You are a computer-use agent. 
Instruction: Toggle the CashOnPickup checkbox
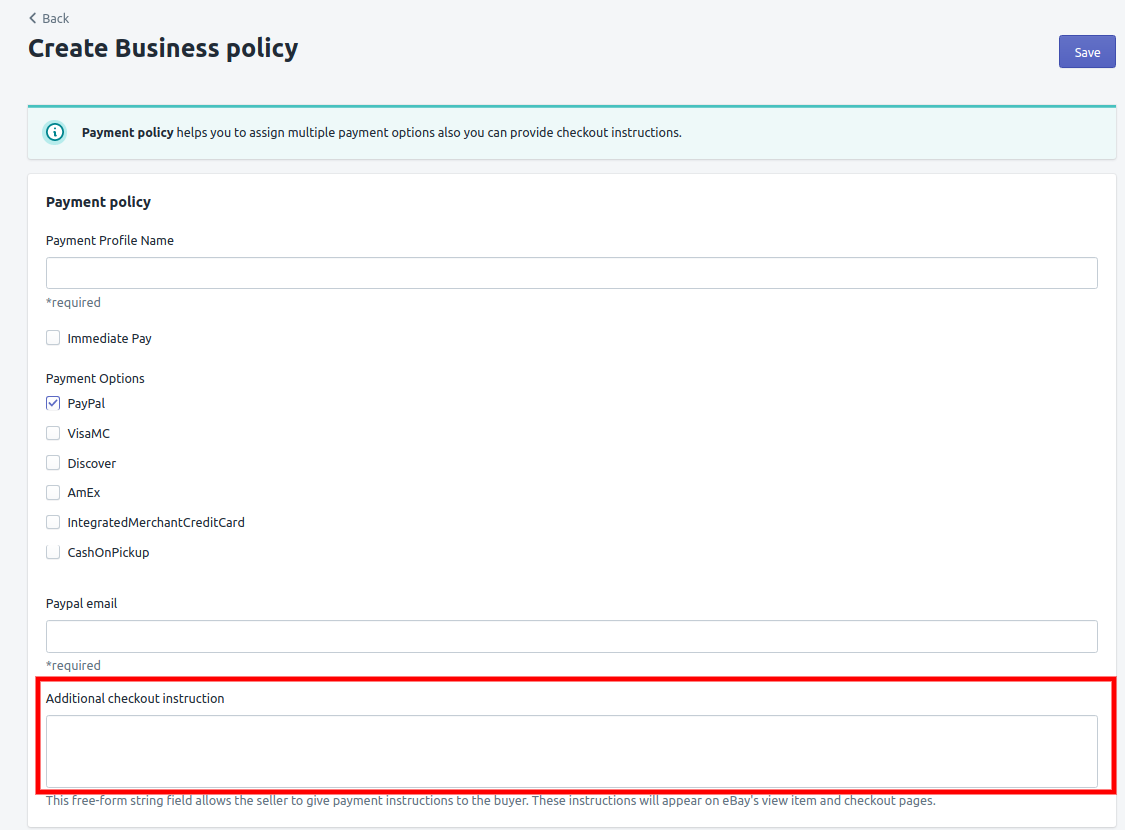point(53,552)
